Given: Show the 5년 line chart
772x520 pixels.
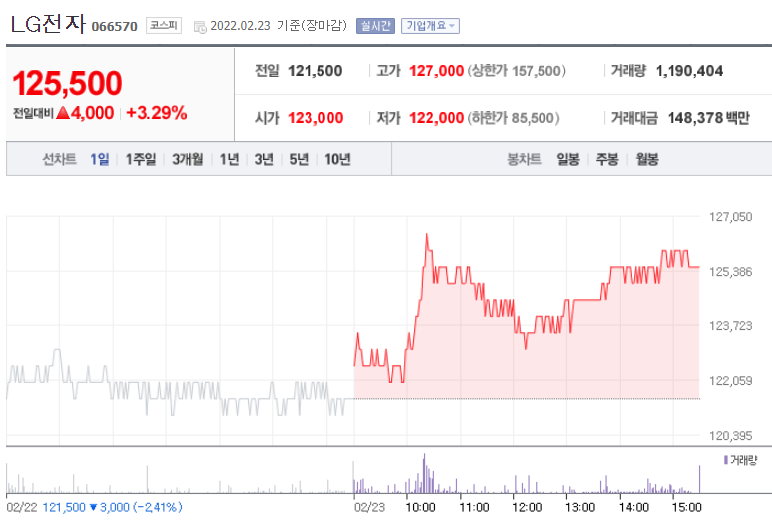Looking at the screenshot, I should (x=299, y=159).
